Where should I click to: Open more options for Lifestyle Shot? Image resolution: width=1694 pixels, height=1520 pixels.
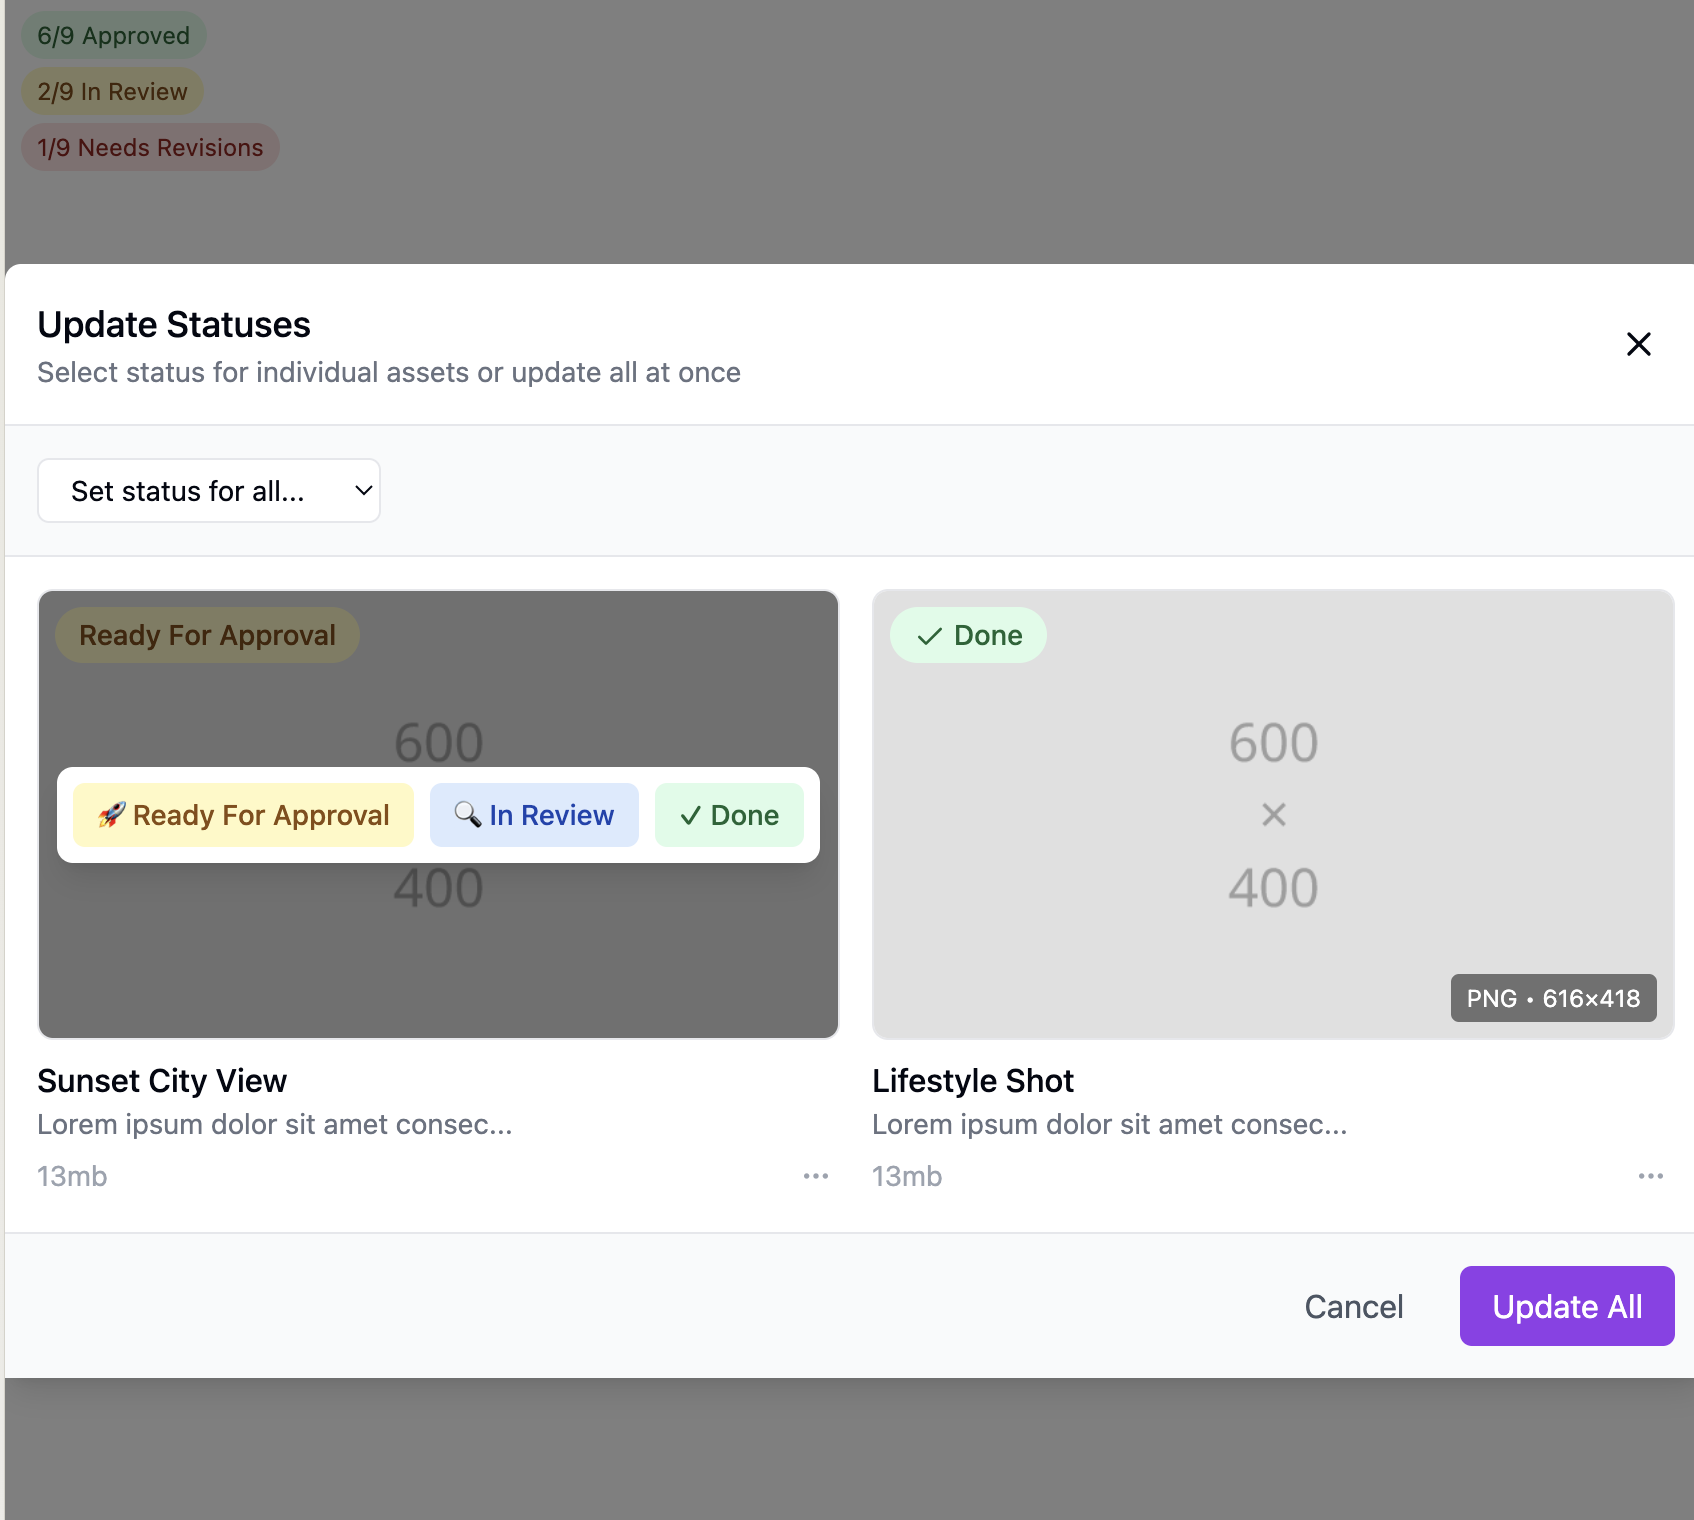1650,1176
